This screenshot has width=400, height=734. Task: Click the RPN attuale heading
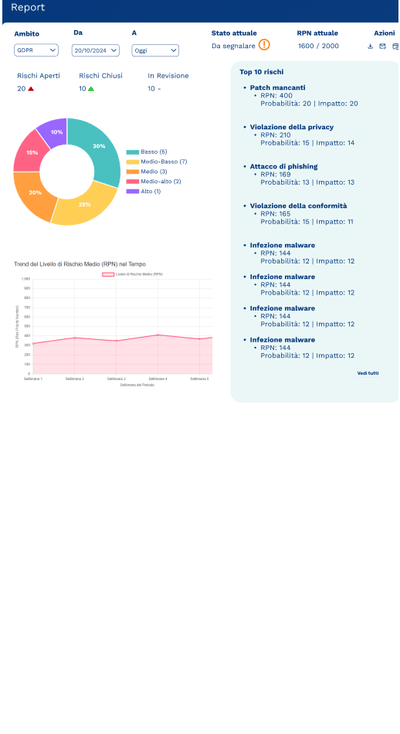point(318,33)
